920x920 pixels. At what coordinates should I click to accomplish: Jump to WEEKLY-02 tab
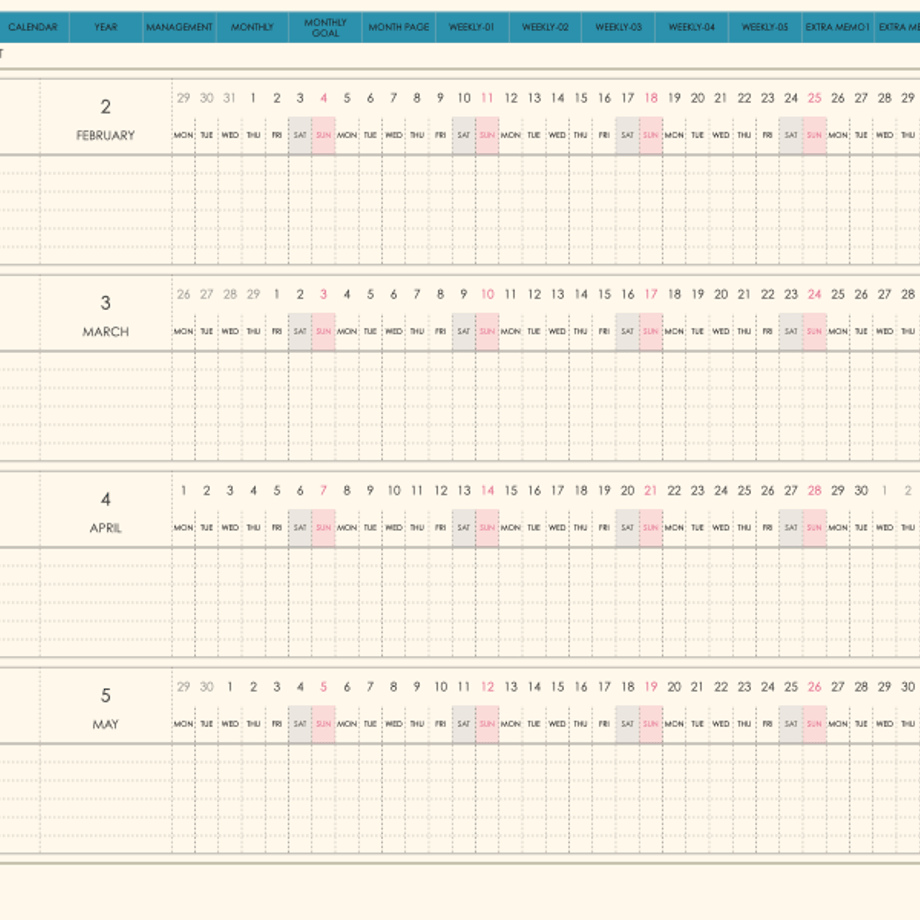(546, 27)
